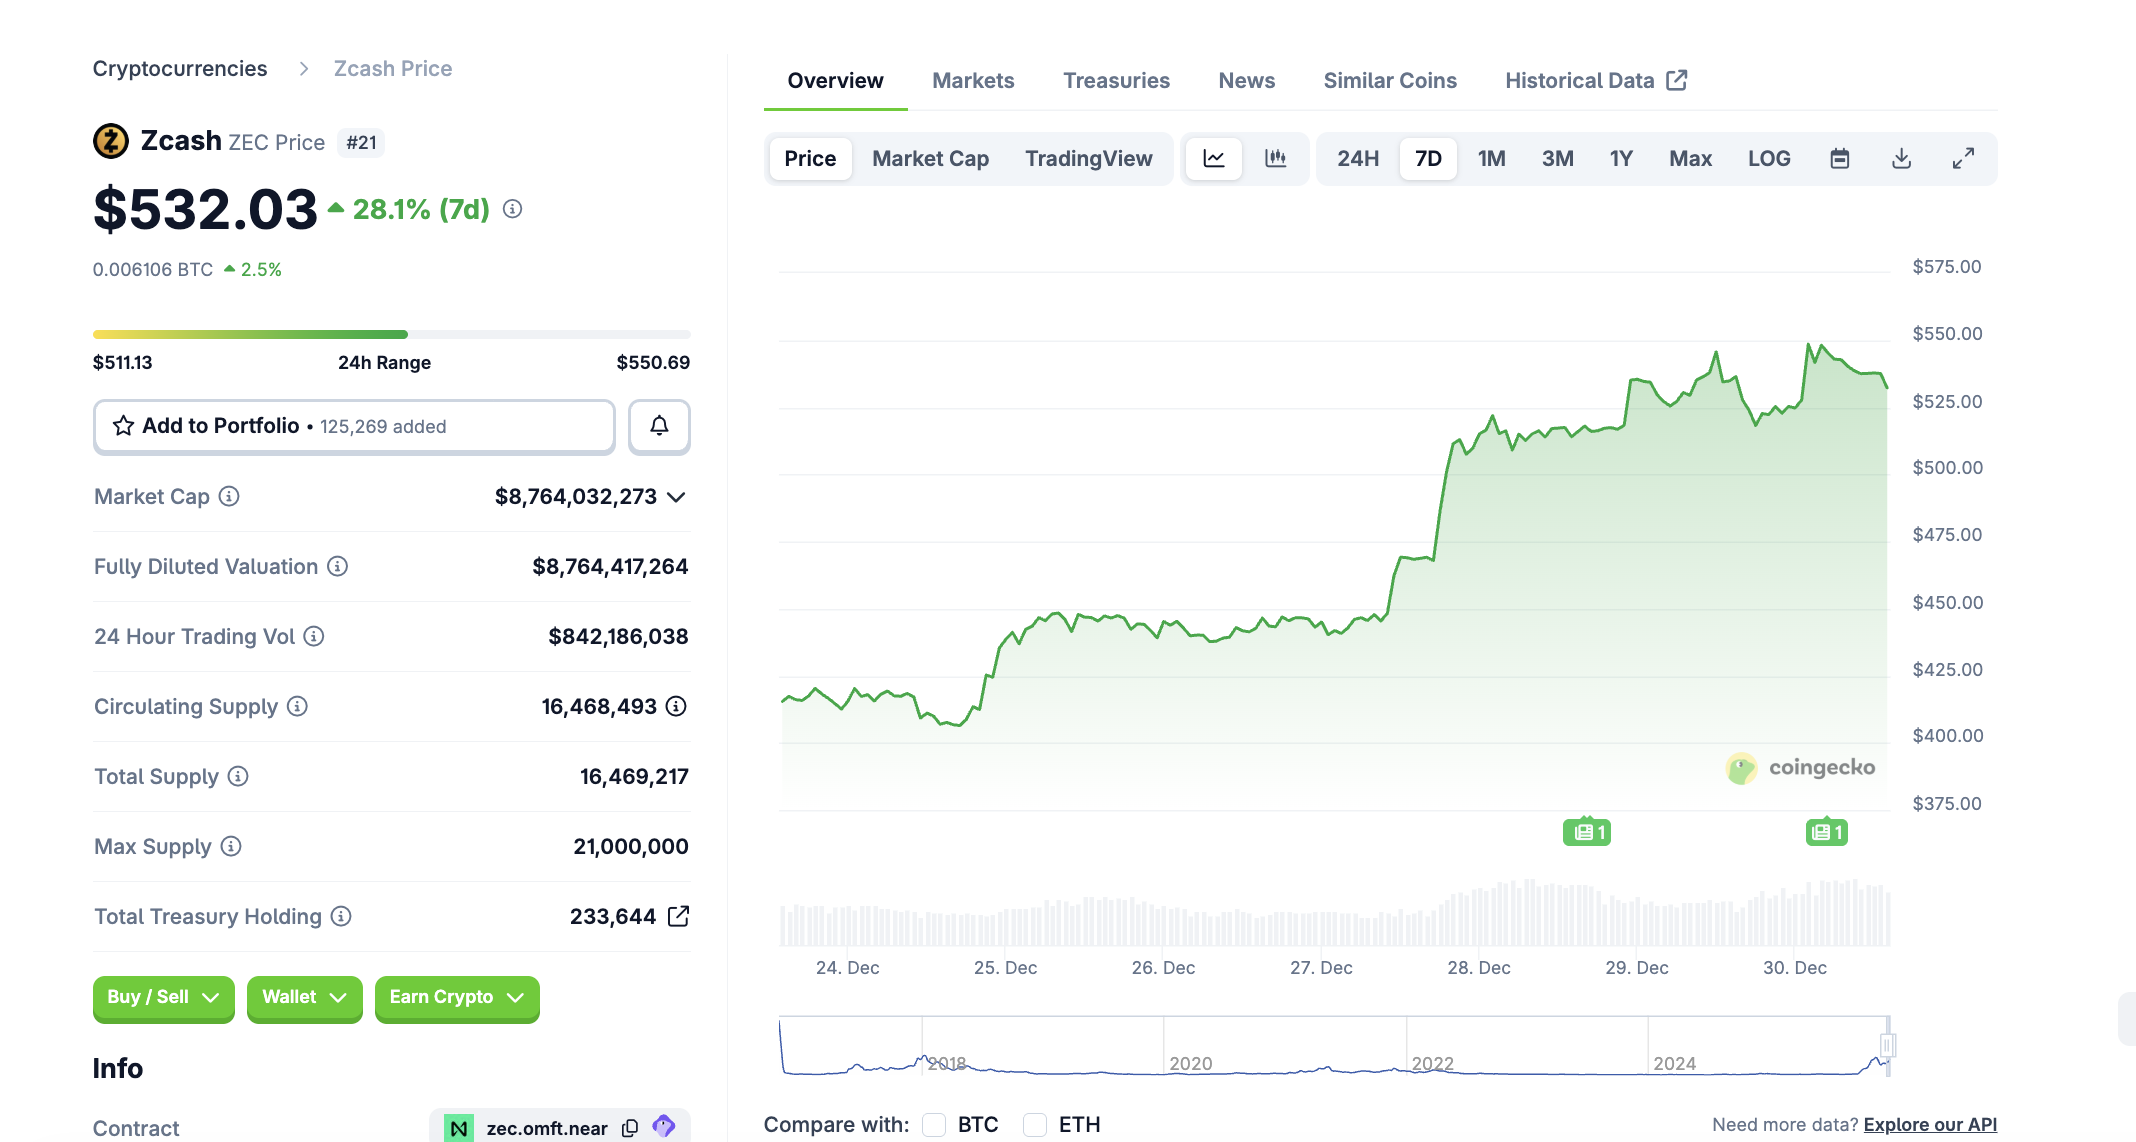
Task: Copy the zec.omft.near contract address
Action: pos(629,1127)
